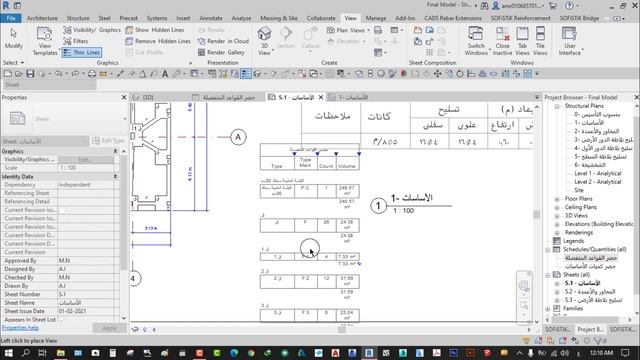Click the Print icon in quick access toolbar
Image resolution: width=640 pixels, height=360 pixels.
[92, 74]
